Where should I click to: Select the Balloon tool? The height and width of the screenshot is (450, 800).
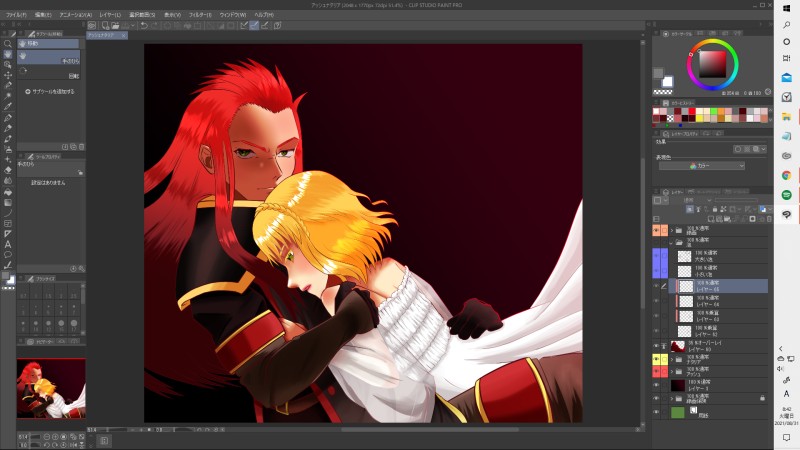tap(8, 255)
